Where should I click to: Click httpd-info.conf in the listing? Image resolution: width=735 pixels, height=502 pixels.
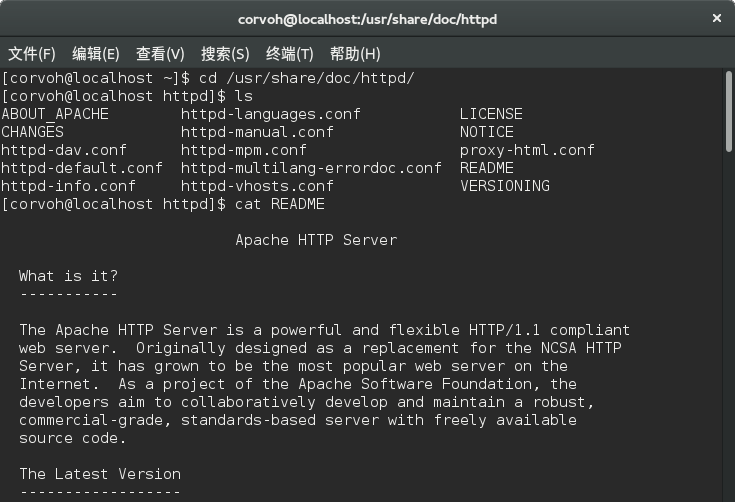coord(68,186)
